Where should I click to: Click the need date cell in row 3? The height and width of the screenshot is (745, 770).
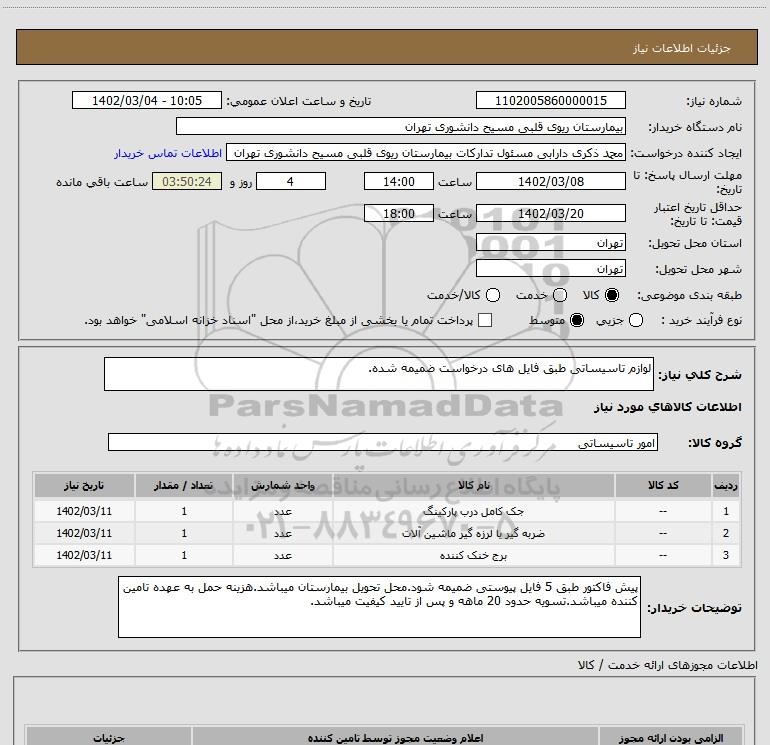84,555
